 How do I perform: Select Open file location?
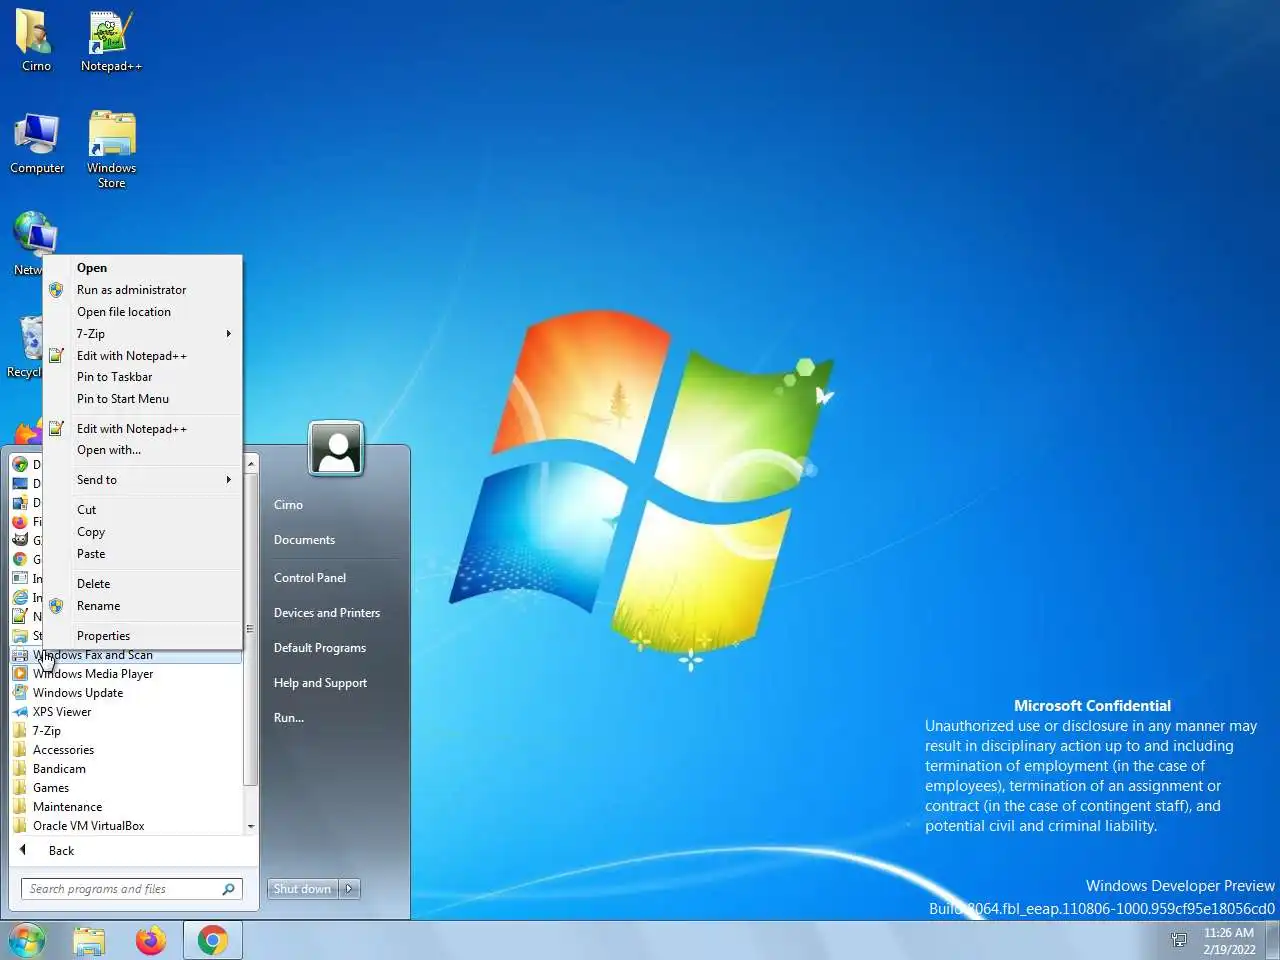[x=143, y=312]
